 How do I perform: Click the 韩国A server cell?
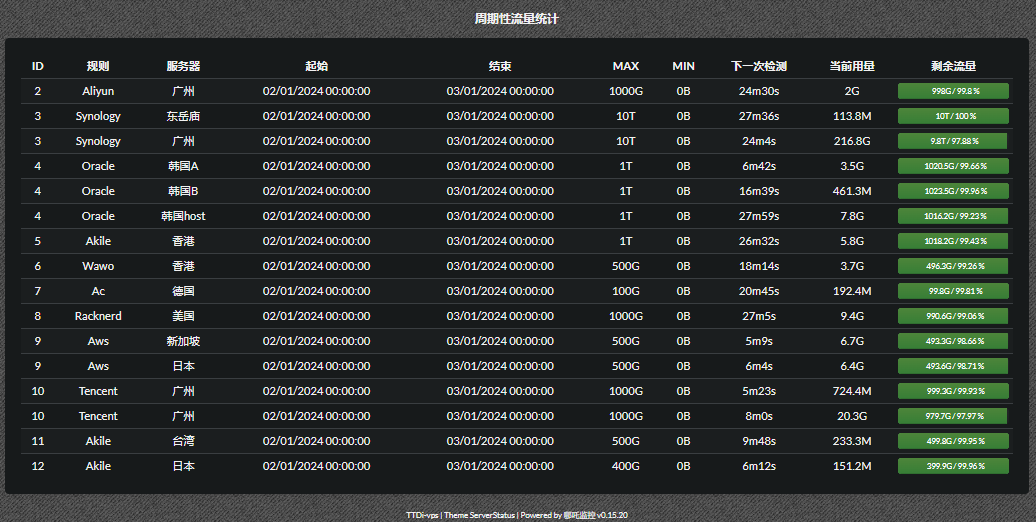click(x=183, y=167)
